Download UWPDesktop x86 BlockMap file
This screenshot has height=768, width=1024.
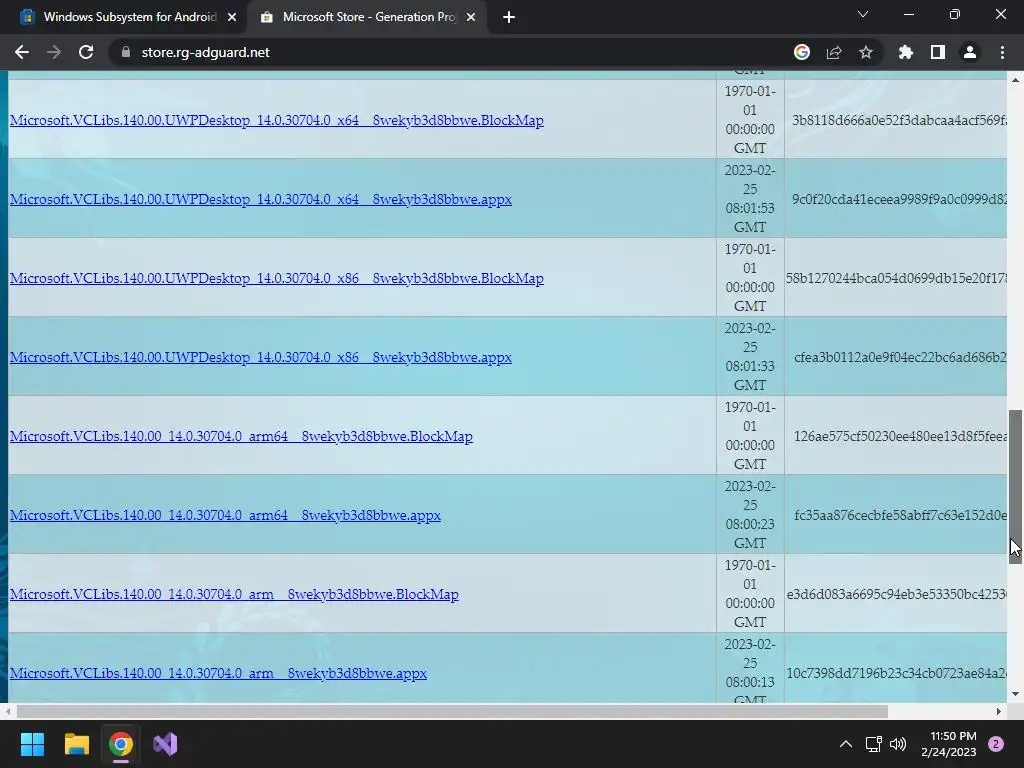[276, 278]
